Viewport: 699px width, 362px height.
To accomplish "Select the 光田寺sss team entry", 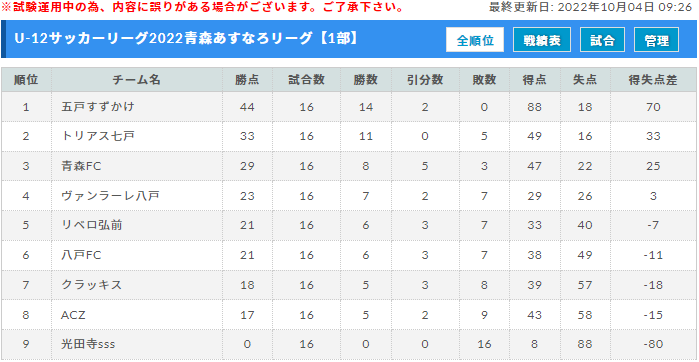I will pos(89,345).
